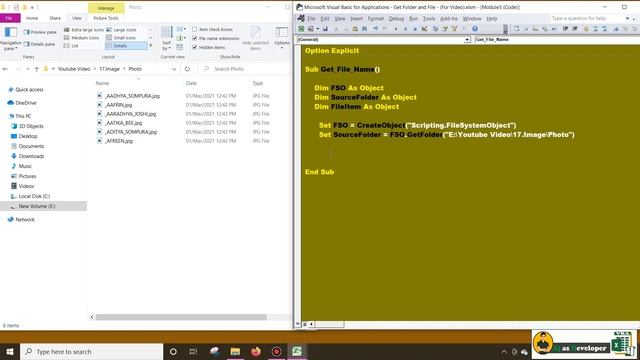Screen dimensions: 640x360
Task: Open the Tools menu in VBA editor
Action: coord(429,19)
